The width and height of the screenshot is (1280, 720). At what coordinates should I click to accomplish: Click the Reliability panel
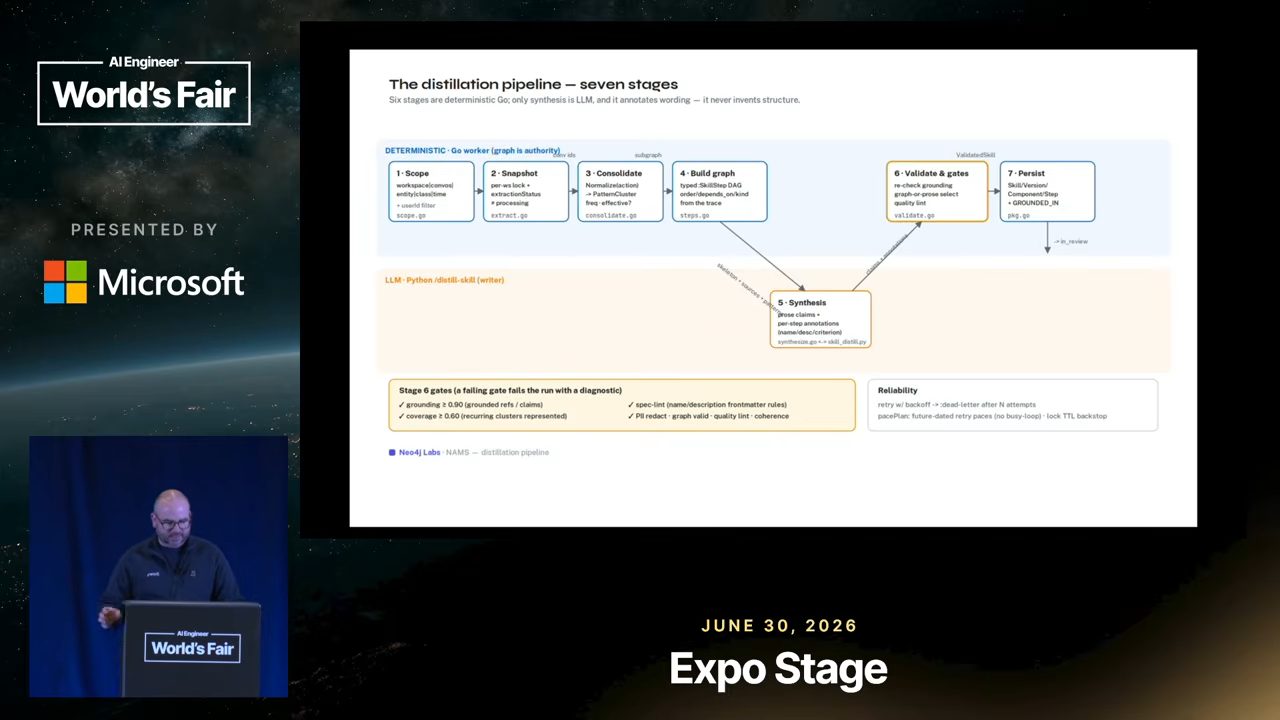(x=1012, y=405)
